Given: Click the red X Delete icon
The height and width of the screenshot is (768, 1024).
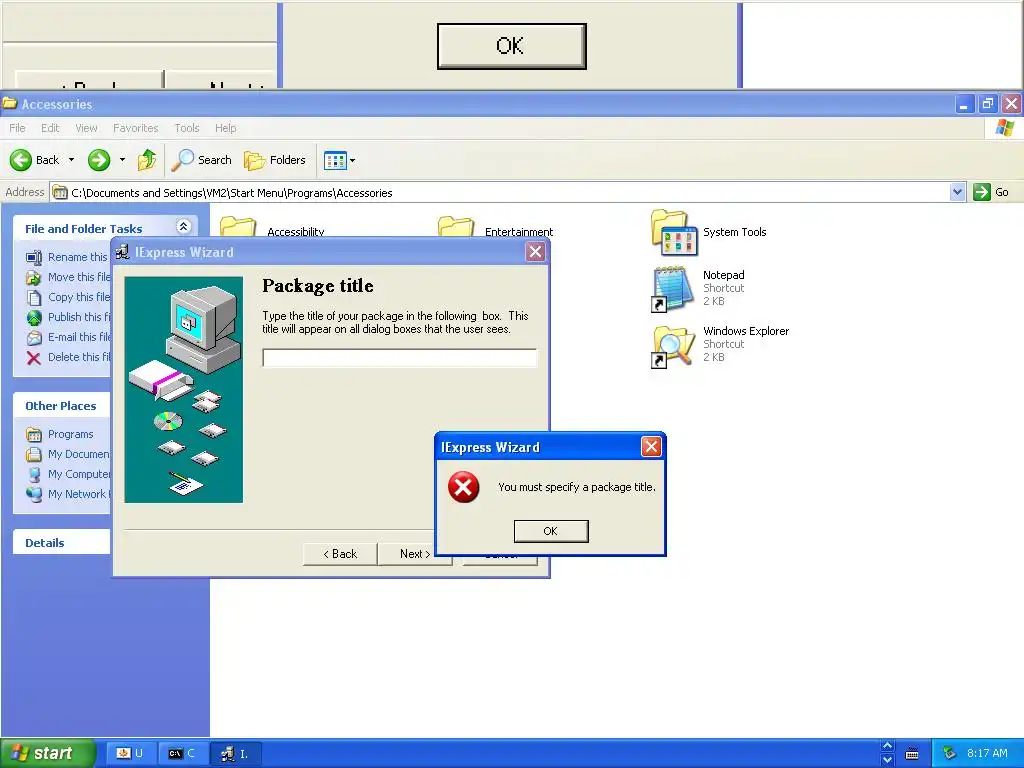Looking at the screenshot, I should pos(34,357).
